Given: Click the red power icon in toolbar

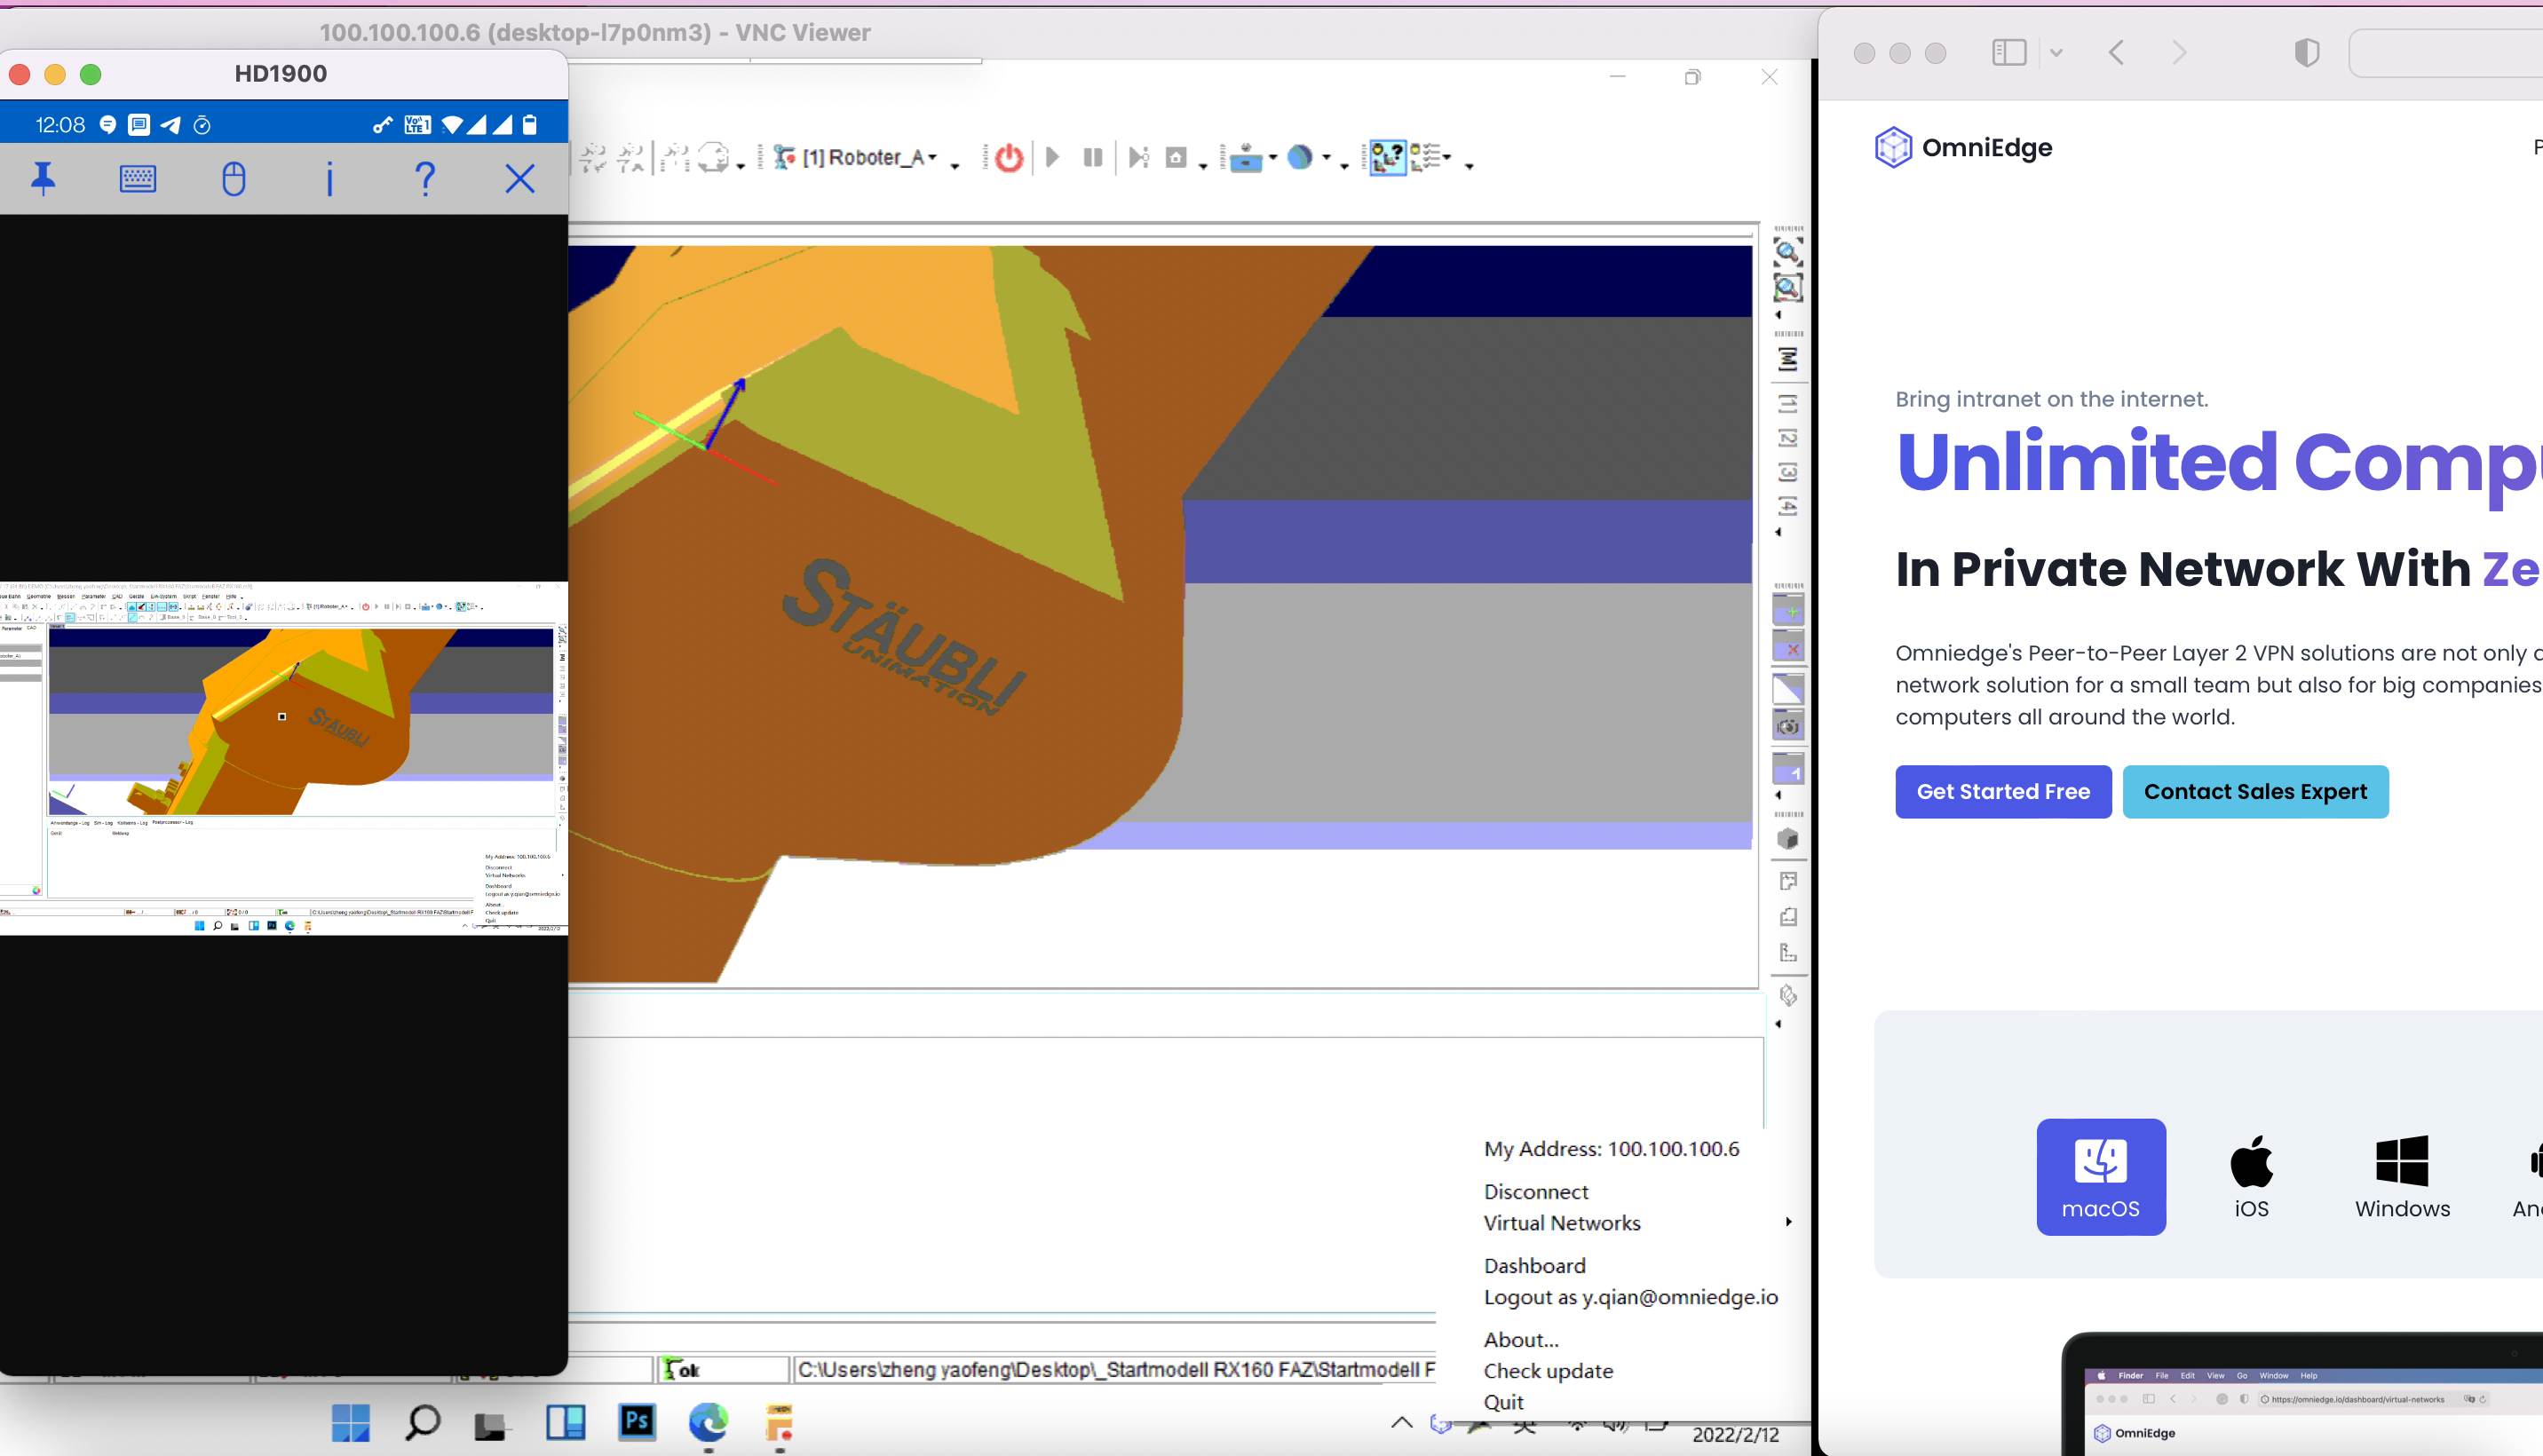Looking at the screenshot, I should click(1009, 158).
